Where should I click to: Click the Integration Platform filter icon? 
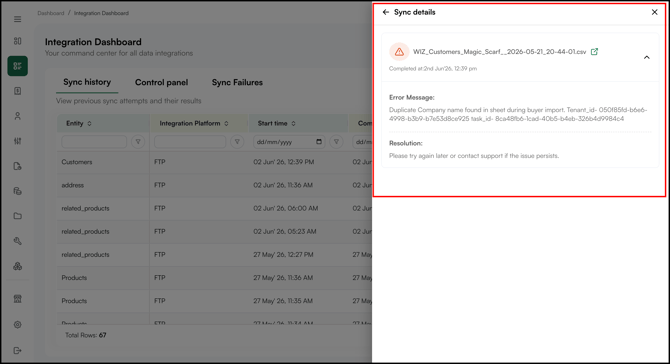pyautogui.click(x=237, y=141)
